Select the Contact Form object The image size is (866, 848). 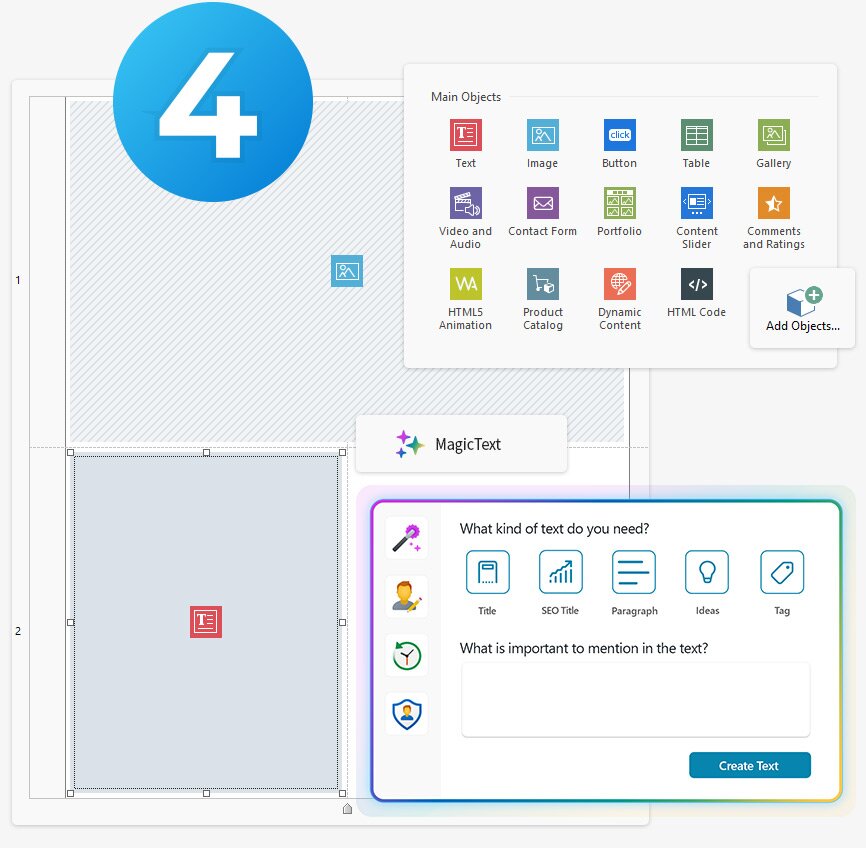pyautogui.click(x=542, y=203)
